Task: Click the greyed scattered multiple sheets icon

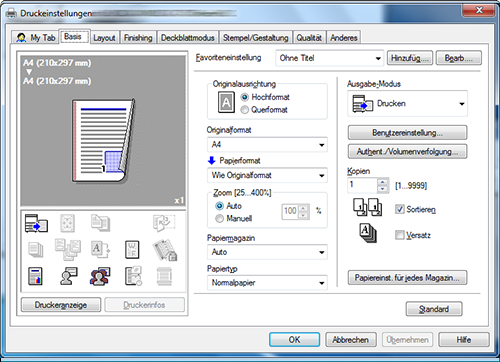Action: point(68,249)
